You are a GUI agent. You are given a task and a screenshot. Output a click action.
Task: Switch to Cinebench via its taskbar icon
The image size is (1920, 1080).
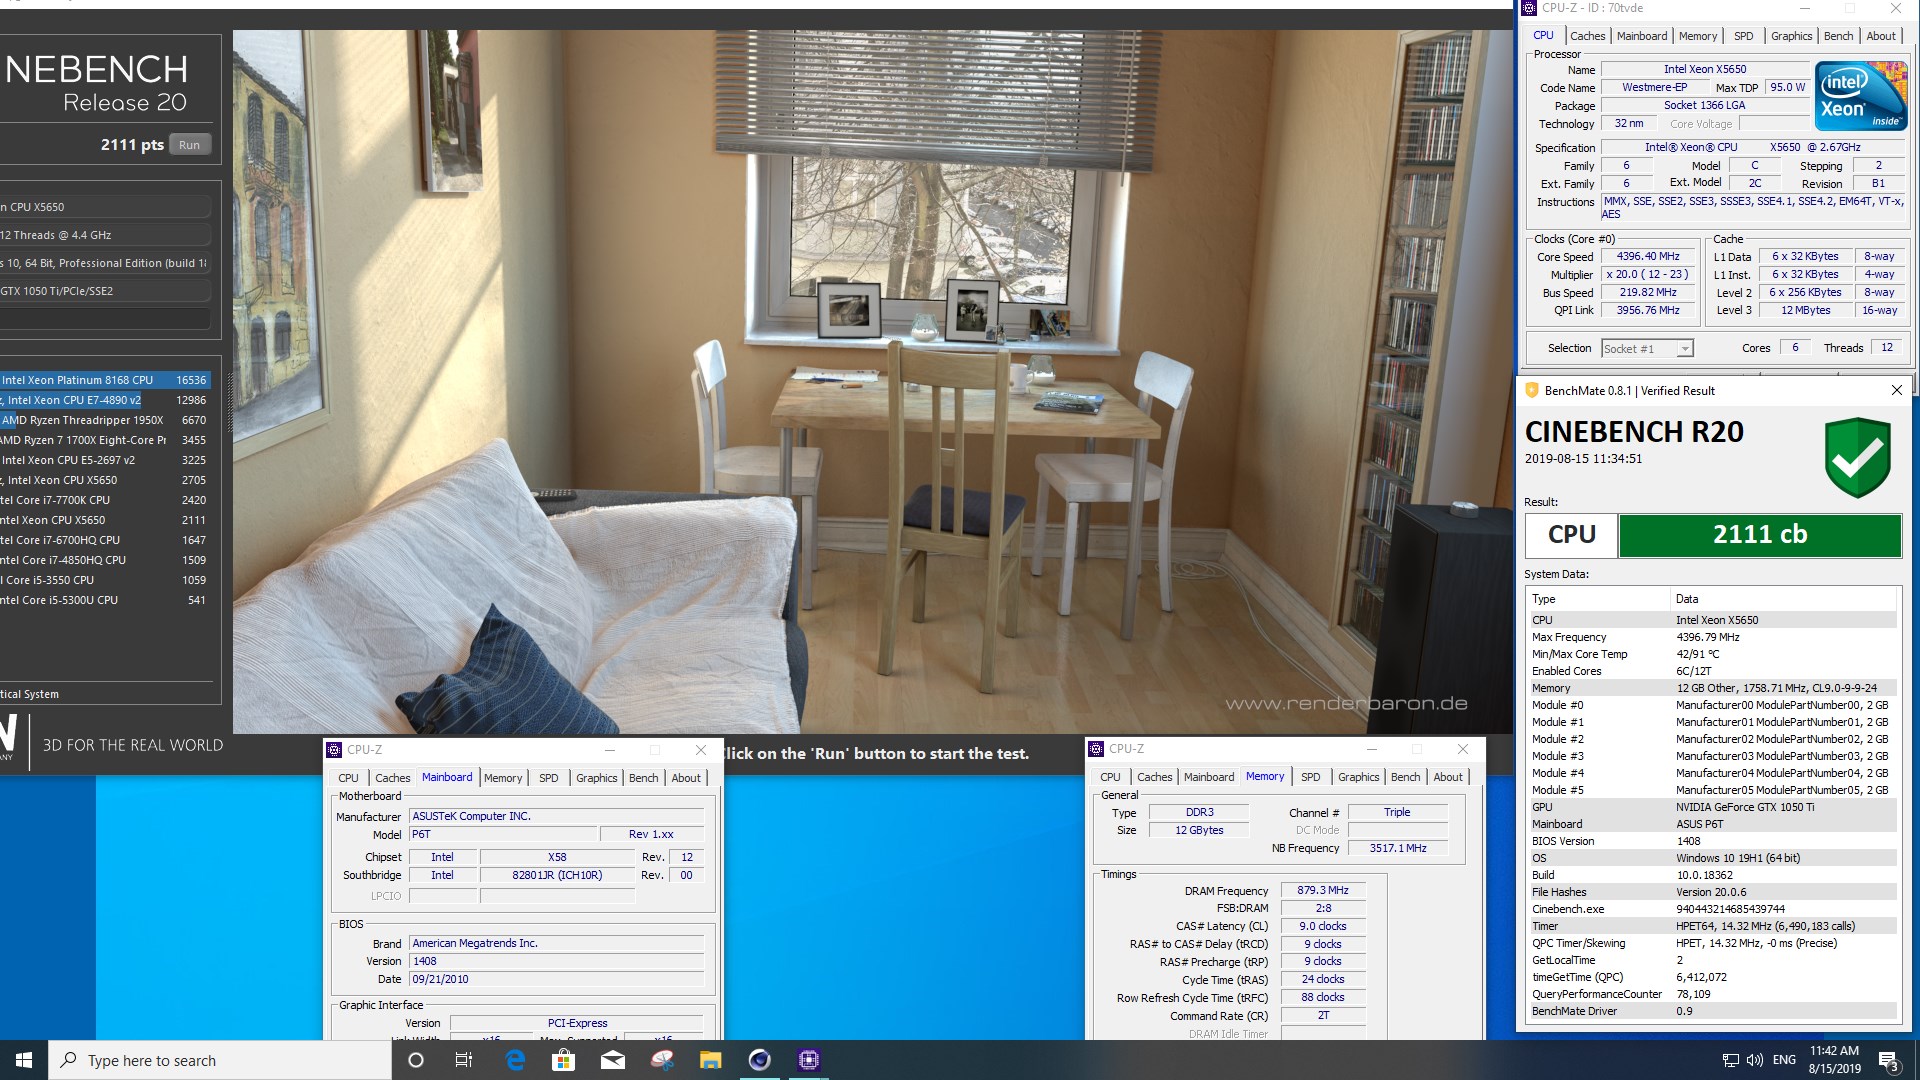[x=760, y=1060]
